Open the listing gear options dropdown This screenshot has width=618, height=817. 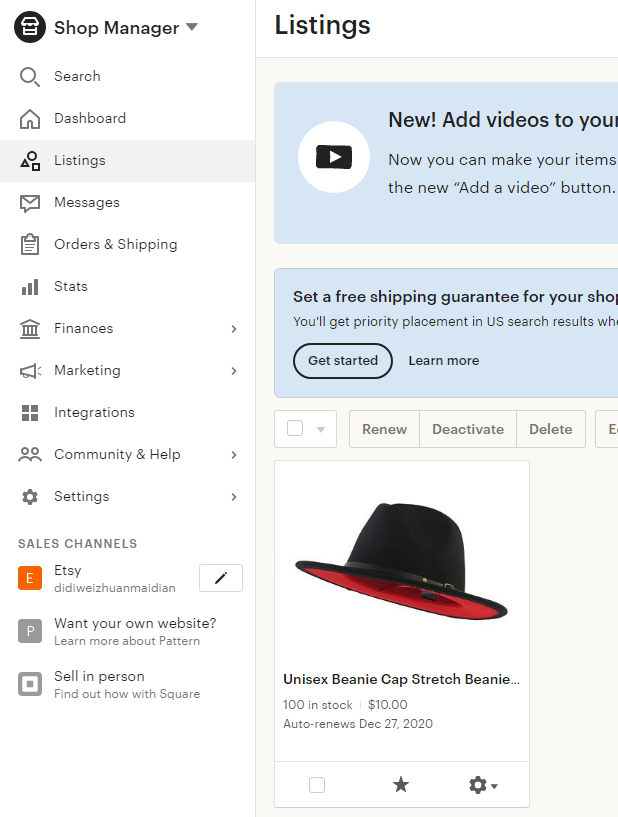pos(483,785)
